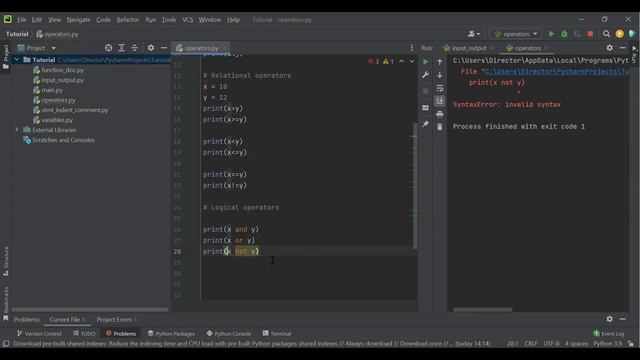Open TODO tool window
640x360 pixels.
[x=84, y=333]
